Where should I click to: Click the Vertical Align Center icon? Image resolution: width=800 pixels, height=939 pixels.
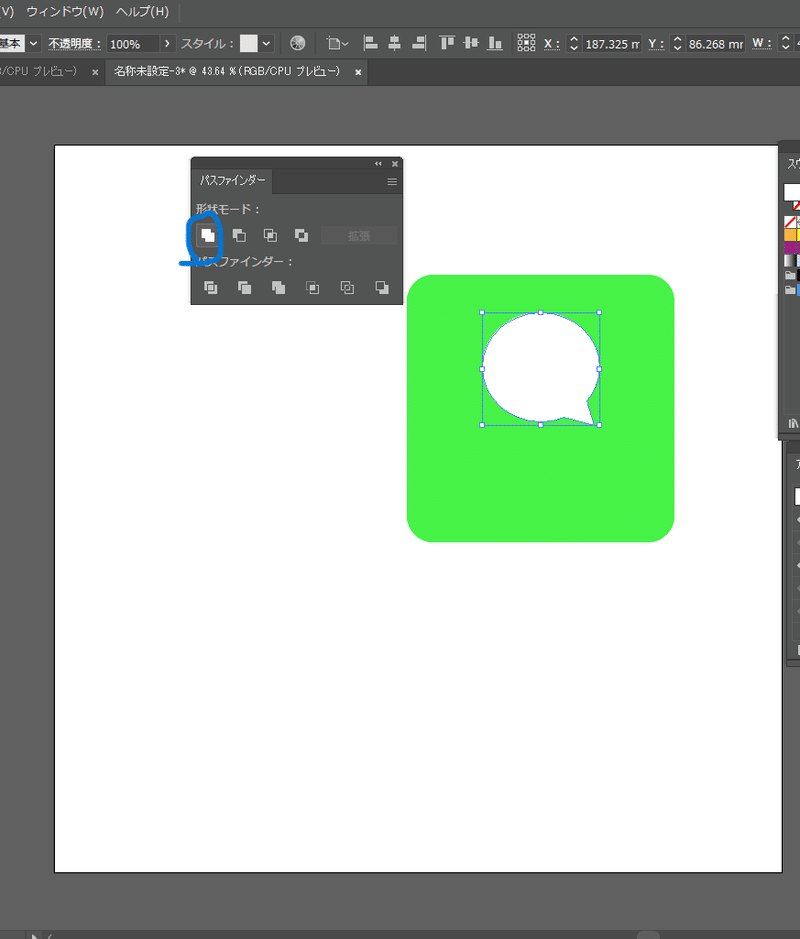click(471, 43)
